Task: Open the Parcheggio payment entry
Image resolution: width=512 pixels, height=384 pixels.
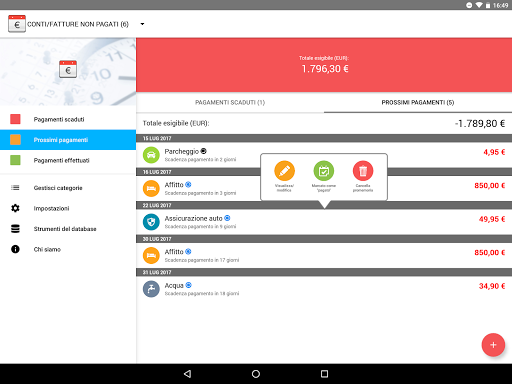Action: tap(324, 155)
